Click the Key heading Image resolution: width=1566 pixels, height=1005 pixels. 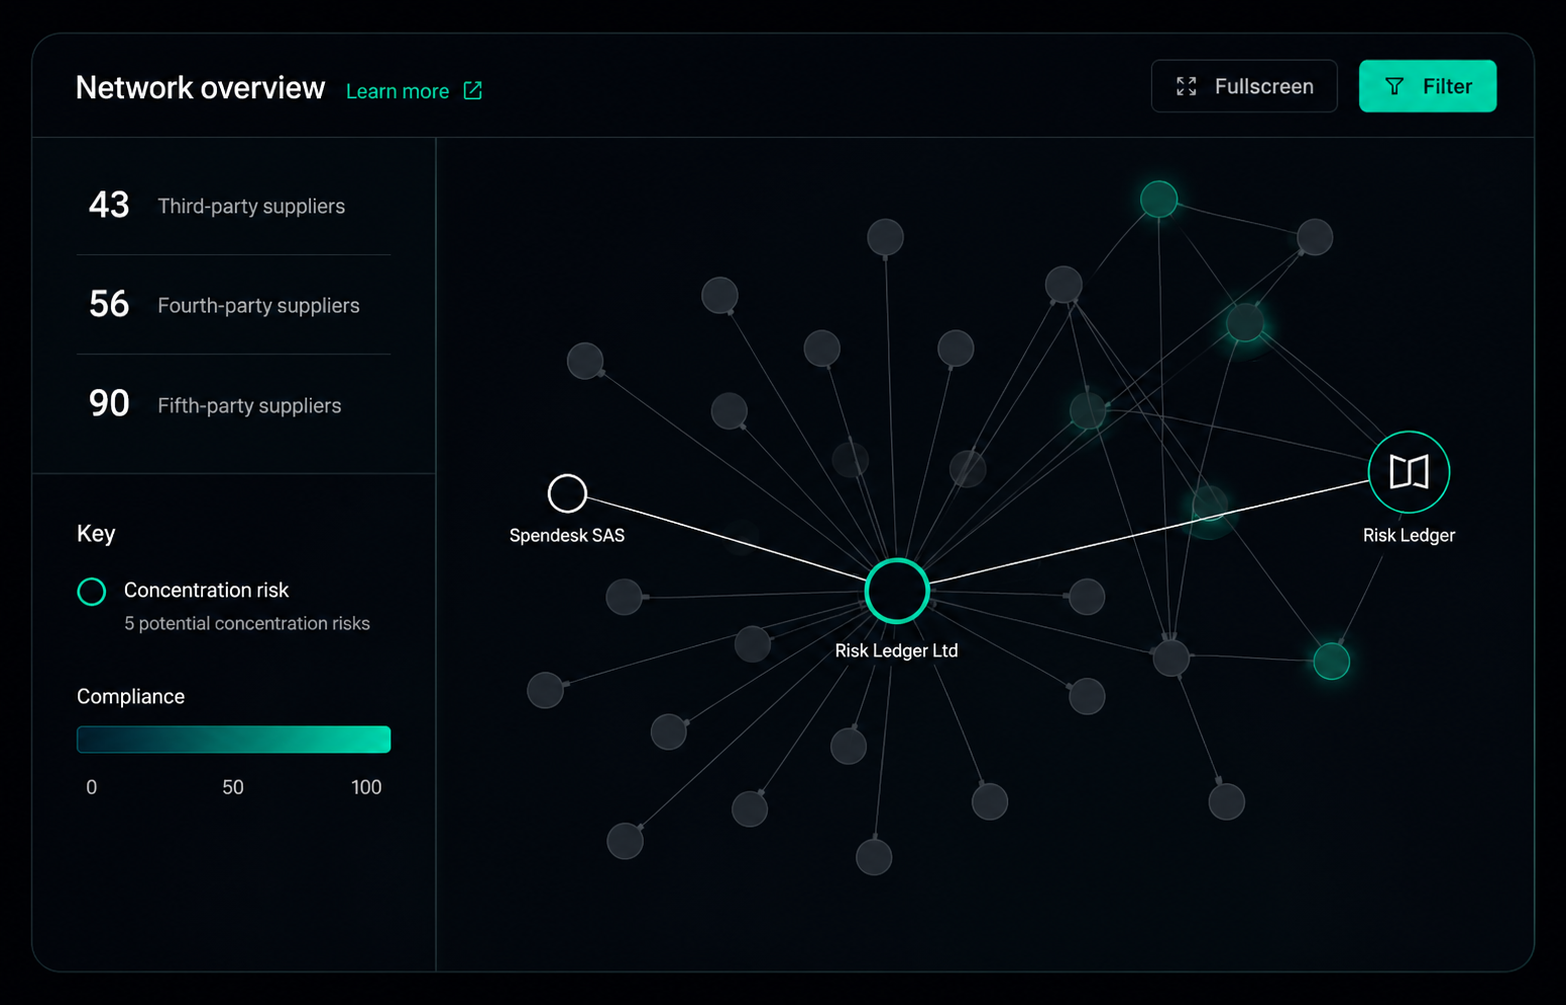(96, 534)
